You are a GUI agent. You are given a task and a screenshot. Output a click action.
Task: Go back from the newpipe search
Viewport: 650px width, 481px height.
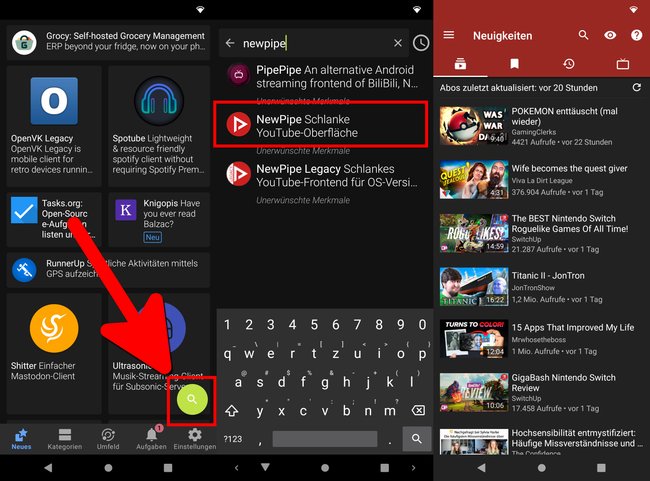230,43
